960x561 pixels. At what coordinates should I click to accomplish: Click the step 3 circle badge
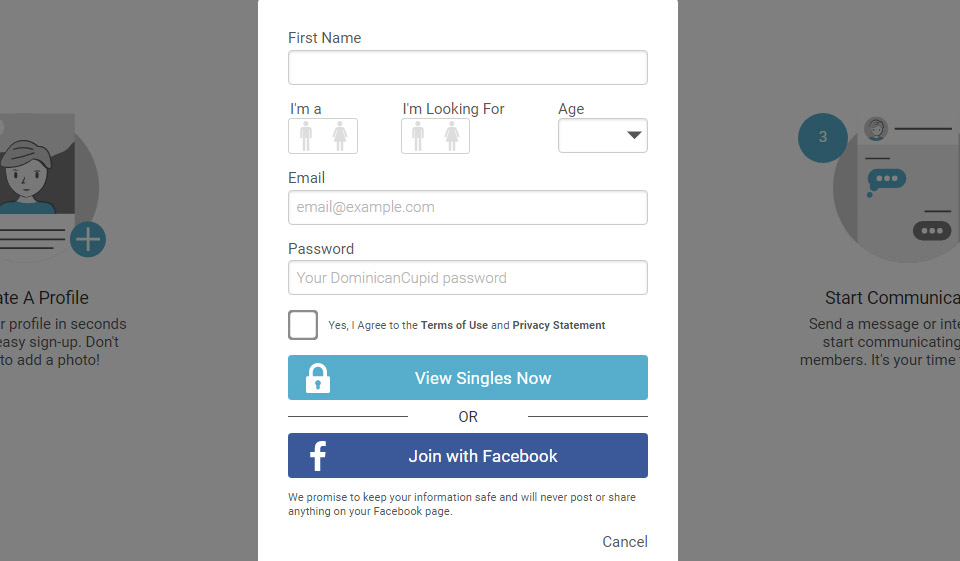(822, 137)
